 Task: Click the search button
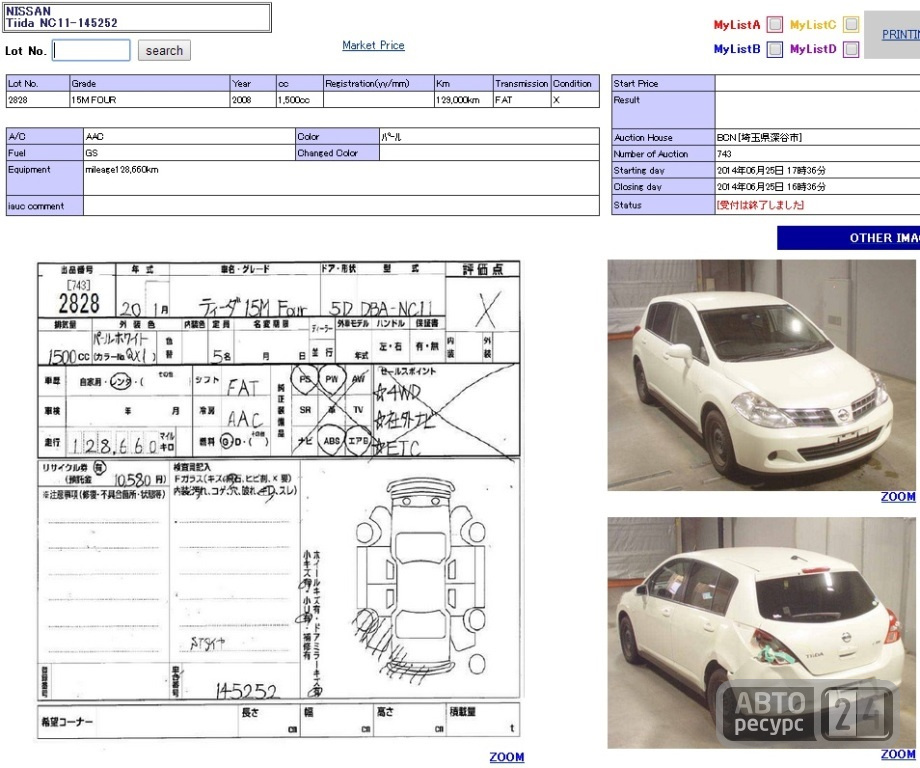pyautogui.click(x=164, y=50)
